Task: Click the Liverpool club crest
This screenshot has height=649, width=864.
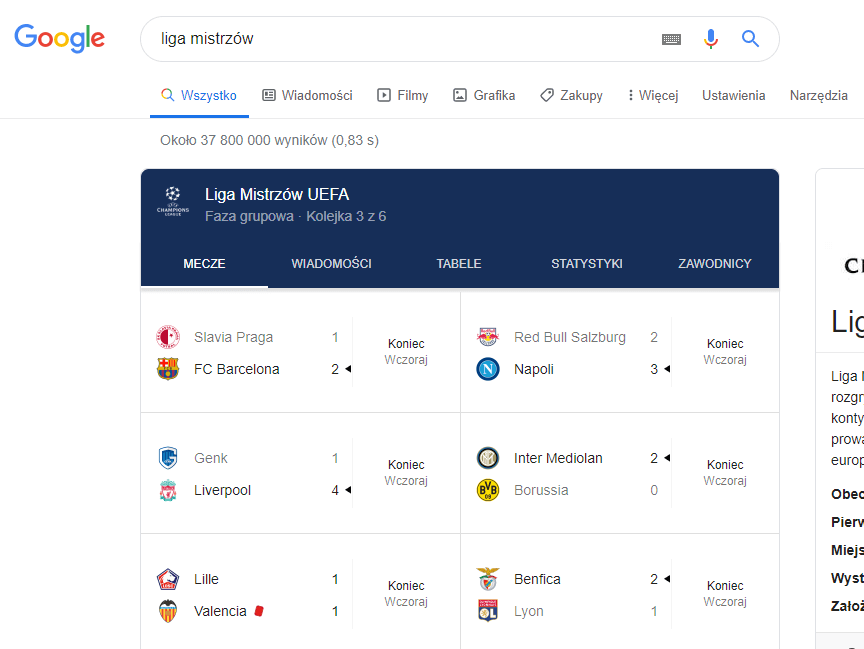Action: click(168, 490)
